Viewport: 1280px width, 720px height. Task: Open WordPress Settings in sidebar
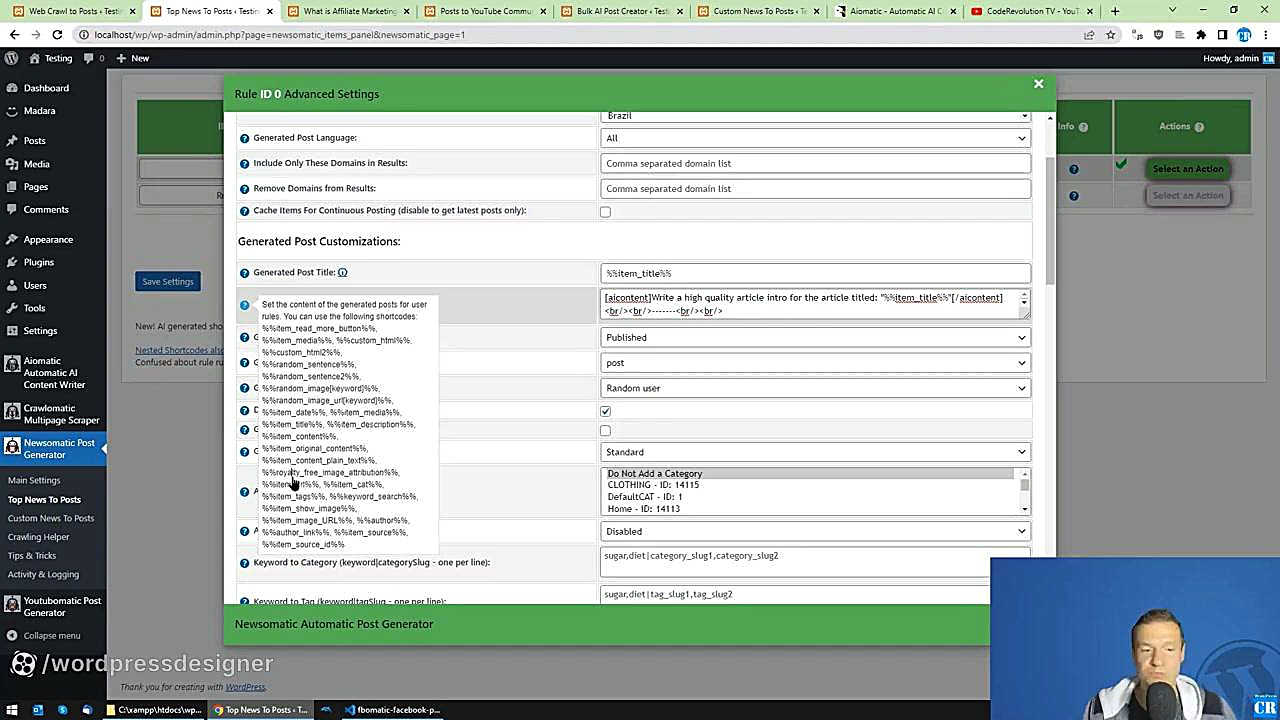pos(40,331)
